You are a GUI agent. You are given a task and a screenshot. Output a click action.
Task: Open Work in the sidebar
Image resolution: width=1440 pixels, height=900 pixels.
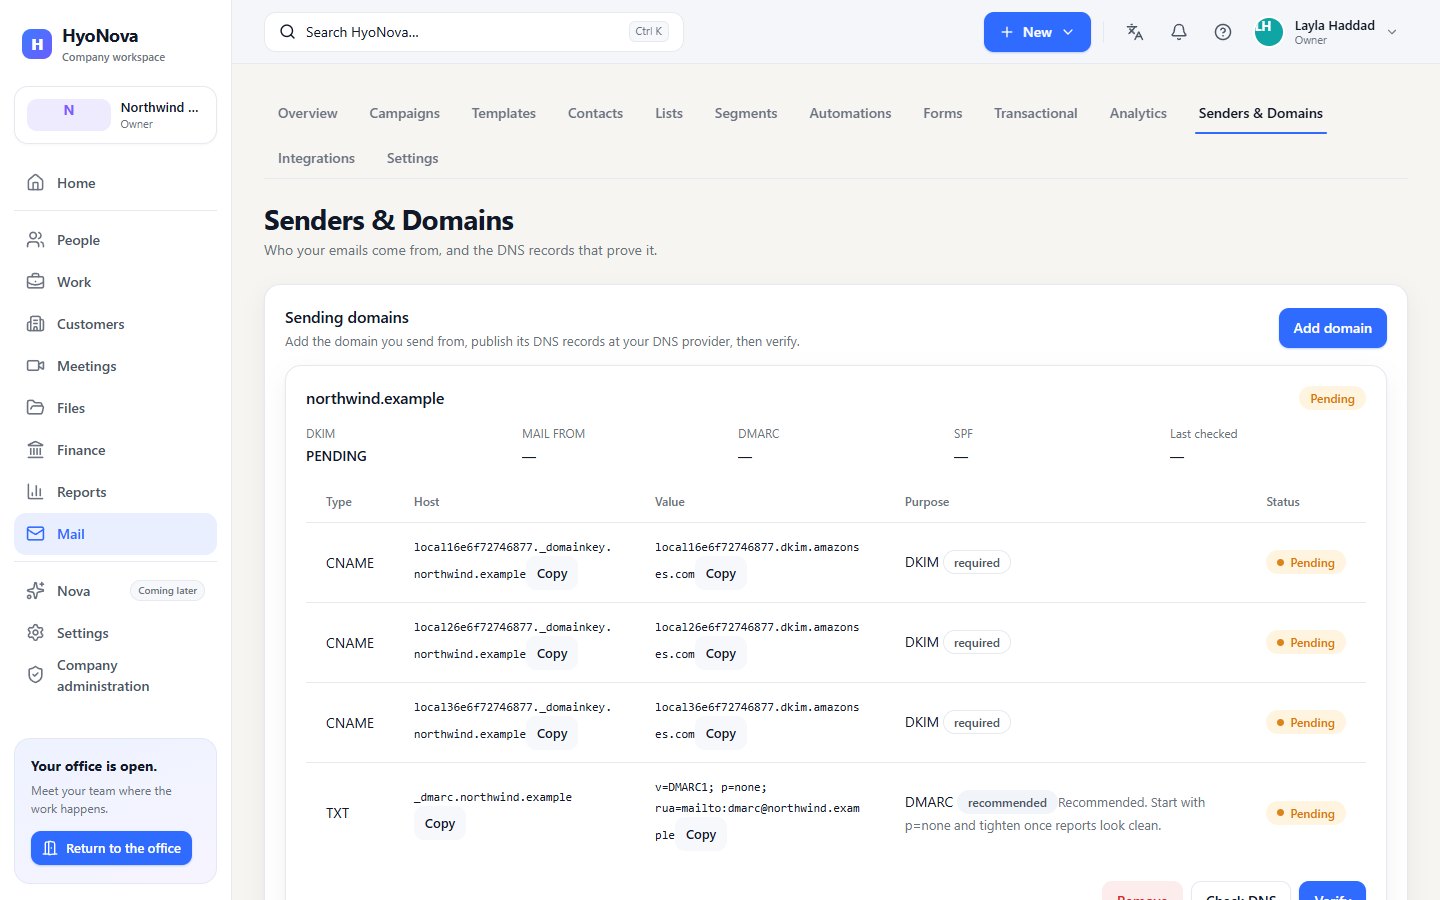pyautogui.click(x=115, y=282)
